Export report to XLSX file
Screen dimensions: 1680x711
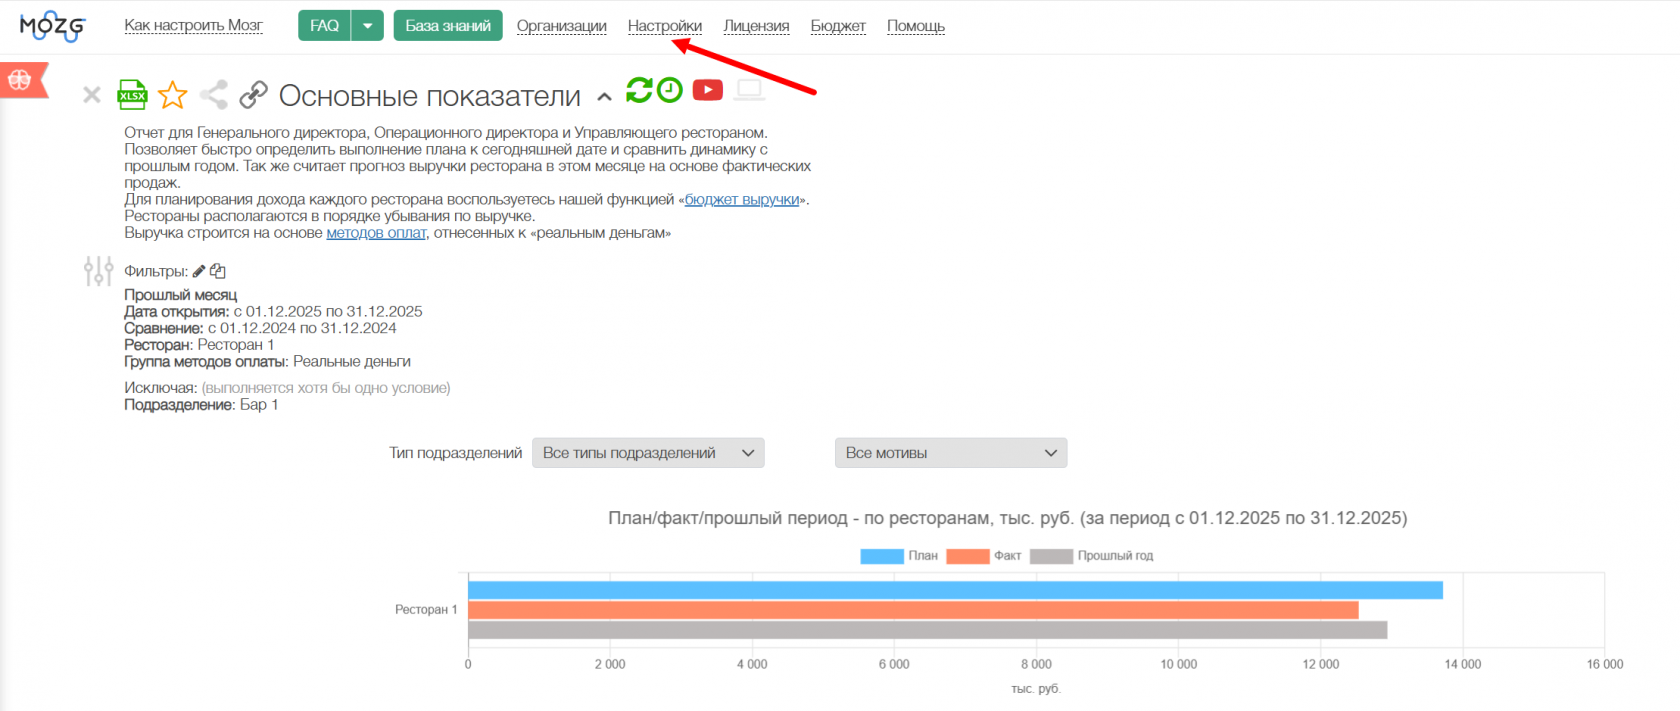pyautogui.click(x=132, y=94)
